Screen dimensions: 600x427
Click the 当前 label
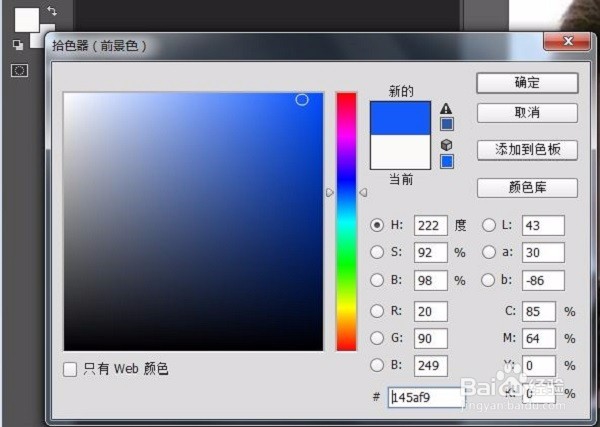tap(401, 179)
